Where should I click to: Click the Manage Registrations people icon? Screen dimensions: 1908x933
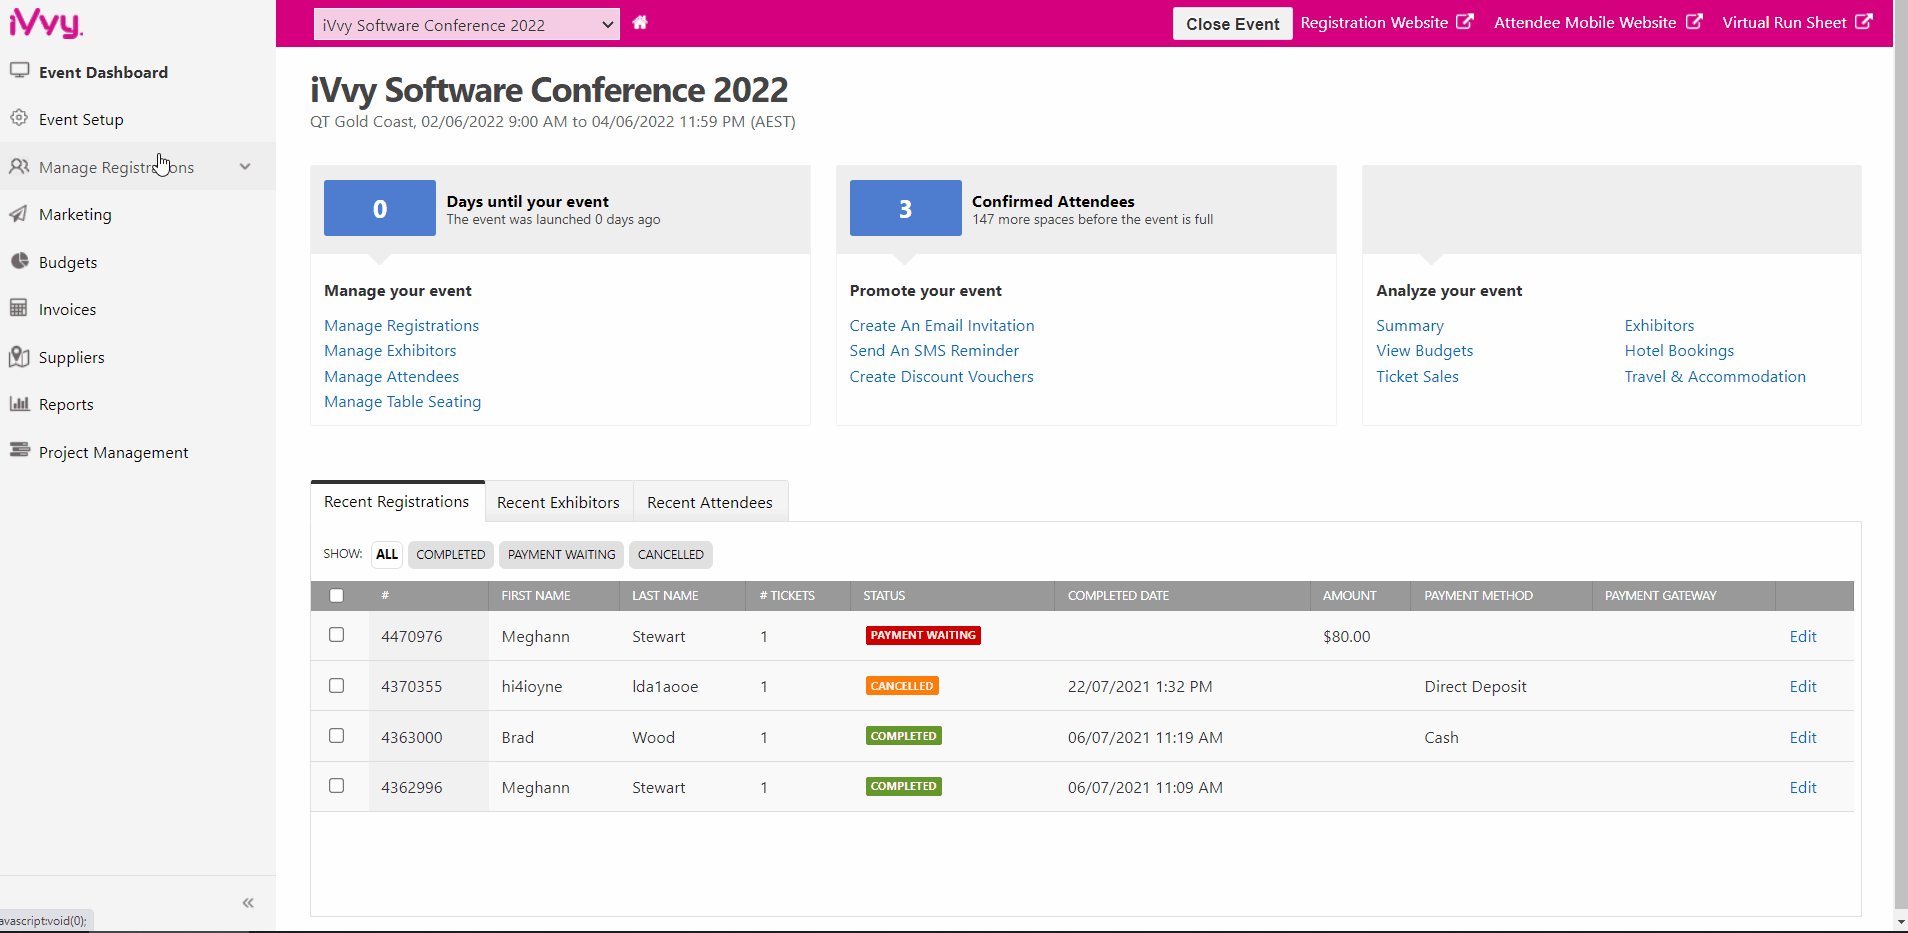[19, 166]
